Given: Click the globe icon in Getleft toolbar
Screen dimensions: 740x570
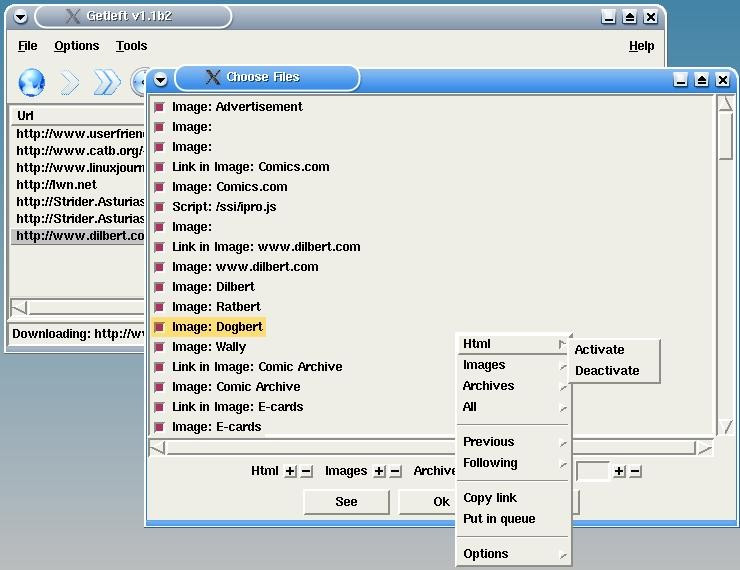Looking at the screenshot, I should [x=32, y=82].
